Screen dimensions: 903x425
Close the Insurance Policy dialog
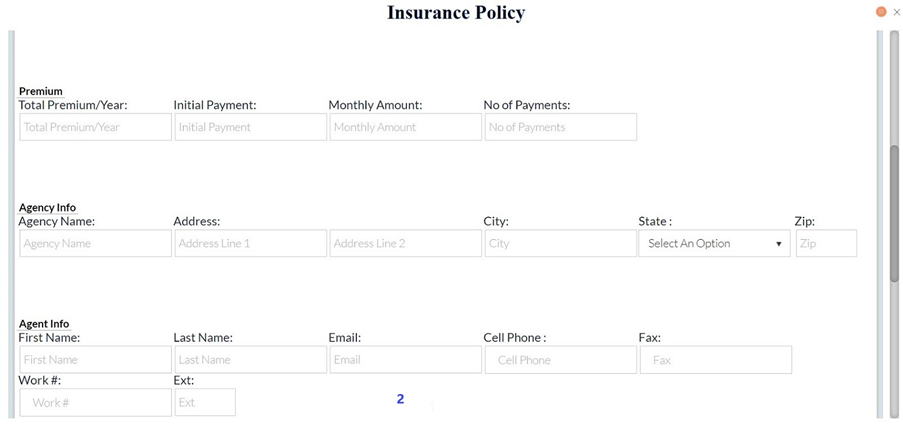point(896,12)
